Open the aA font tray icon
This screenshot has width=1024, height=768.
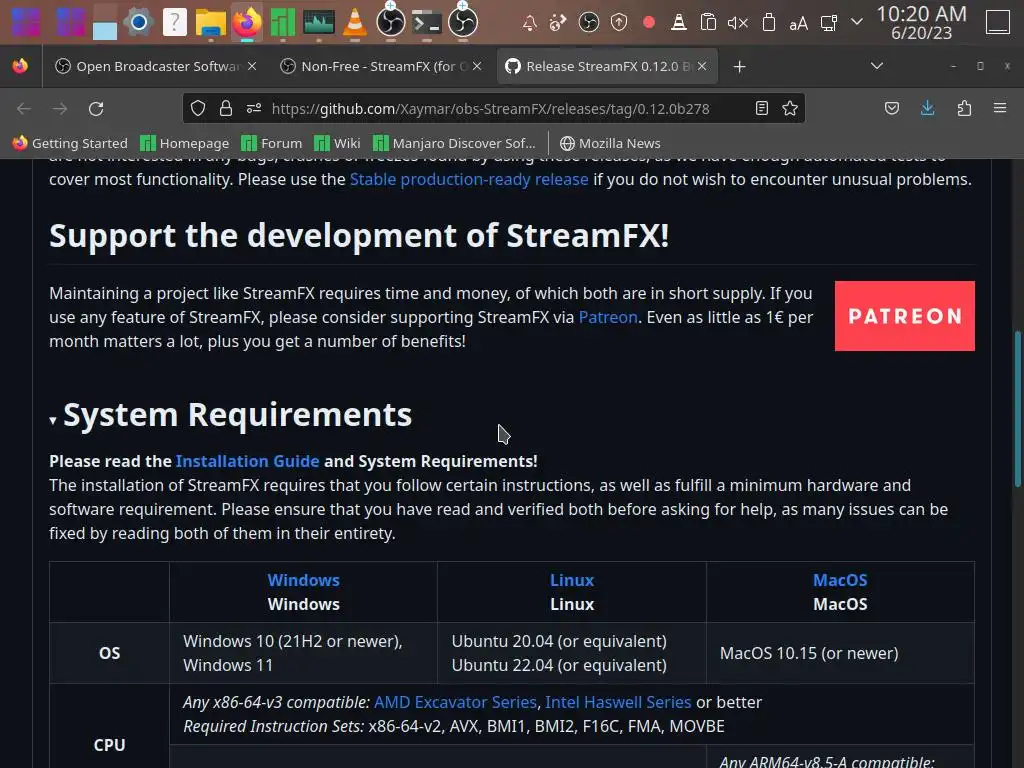(x=798, y=24)
